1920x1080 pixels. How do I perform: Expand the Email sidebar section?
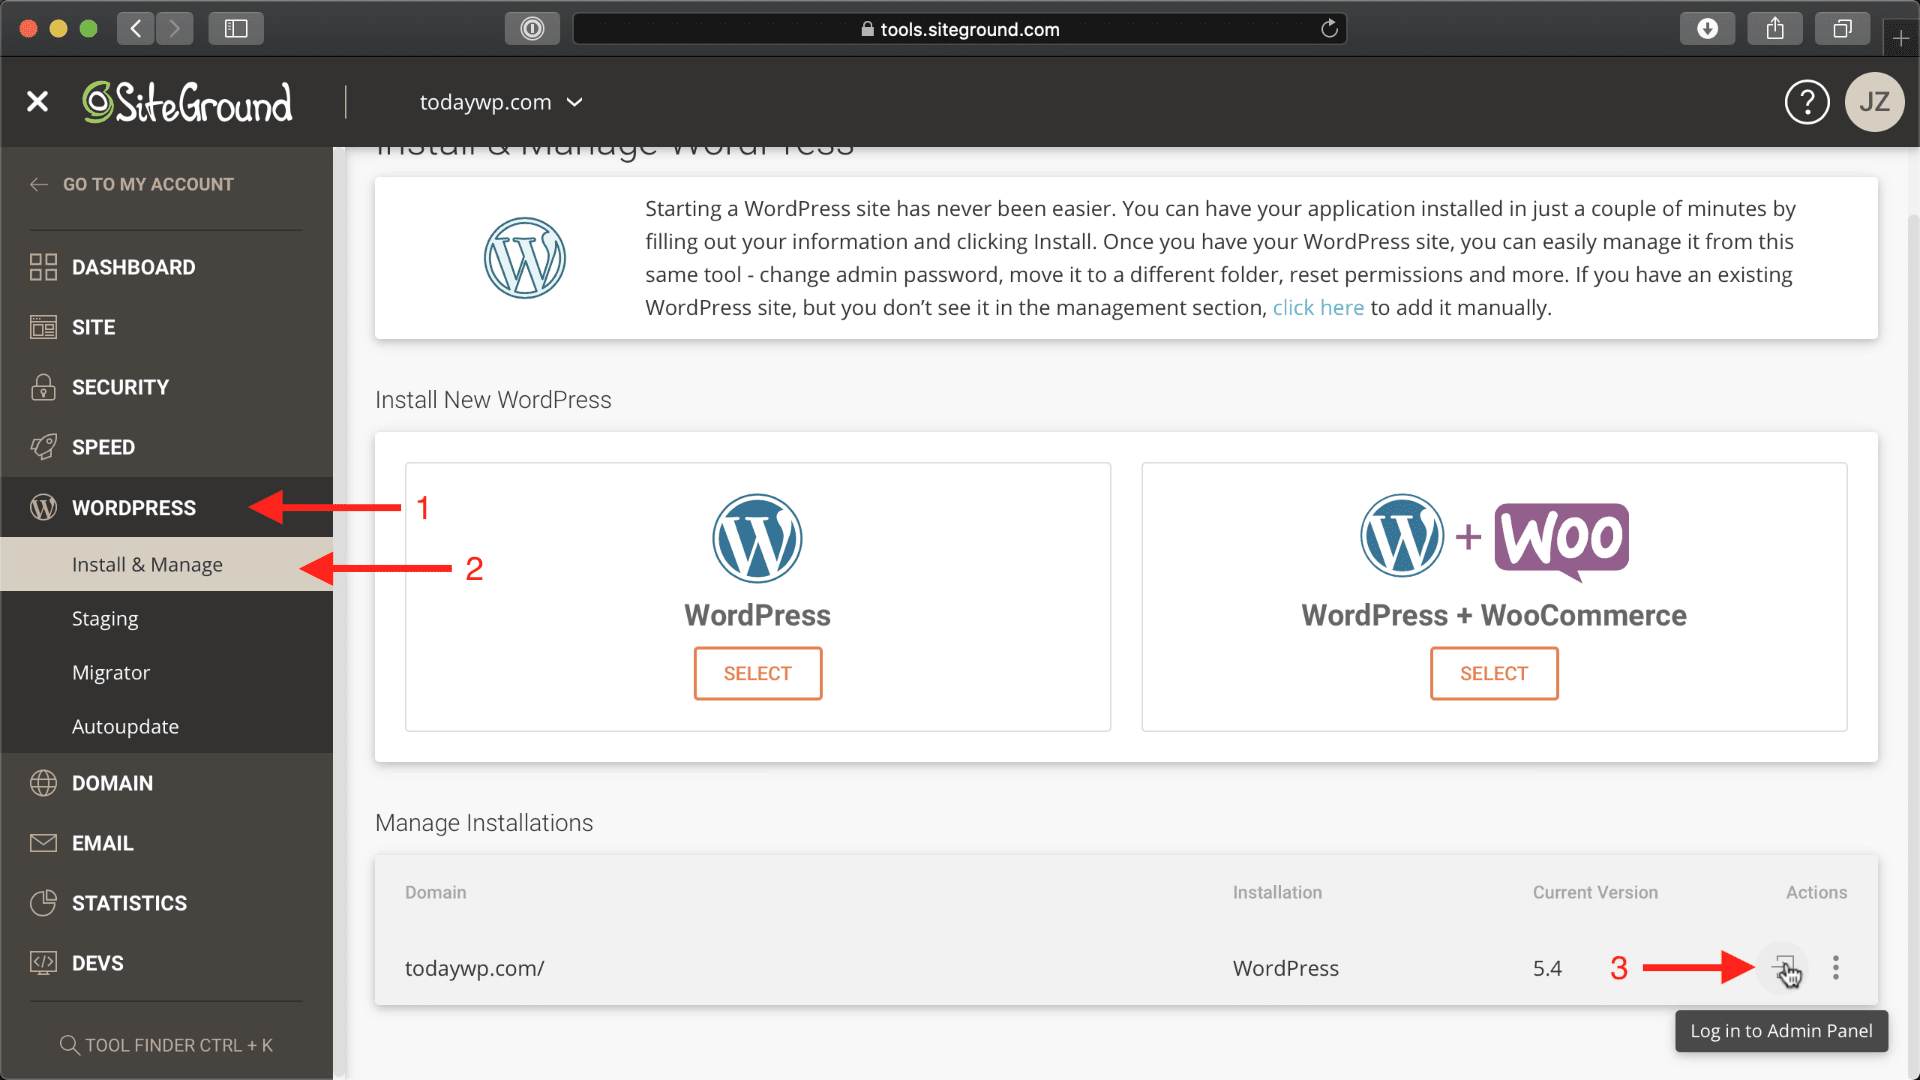166,843
